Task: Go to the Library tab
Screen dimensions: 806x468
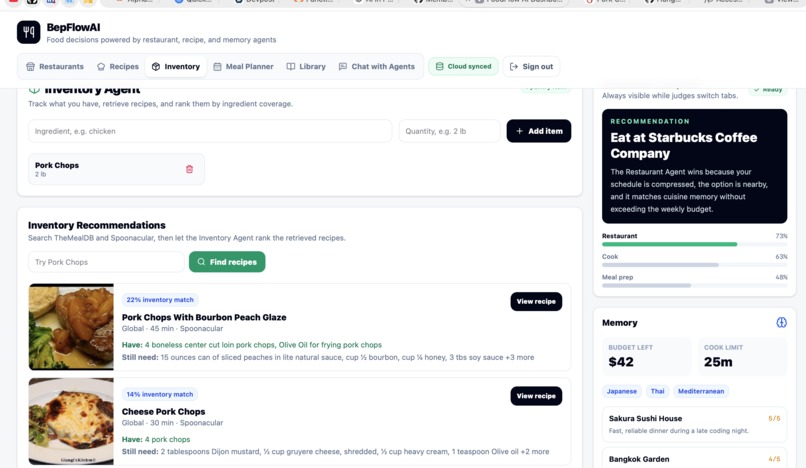Action: pyautogui.click(x=306, y=66)
